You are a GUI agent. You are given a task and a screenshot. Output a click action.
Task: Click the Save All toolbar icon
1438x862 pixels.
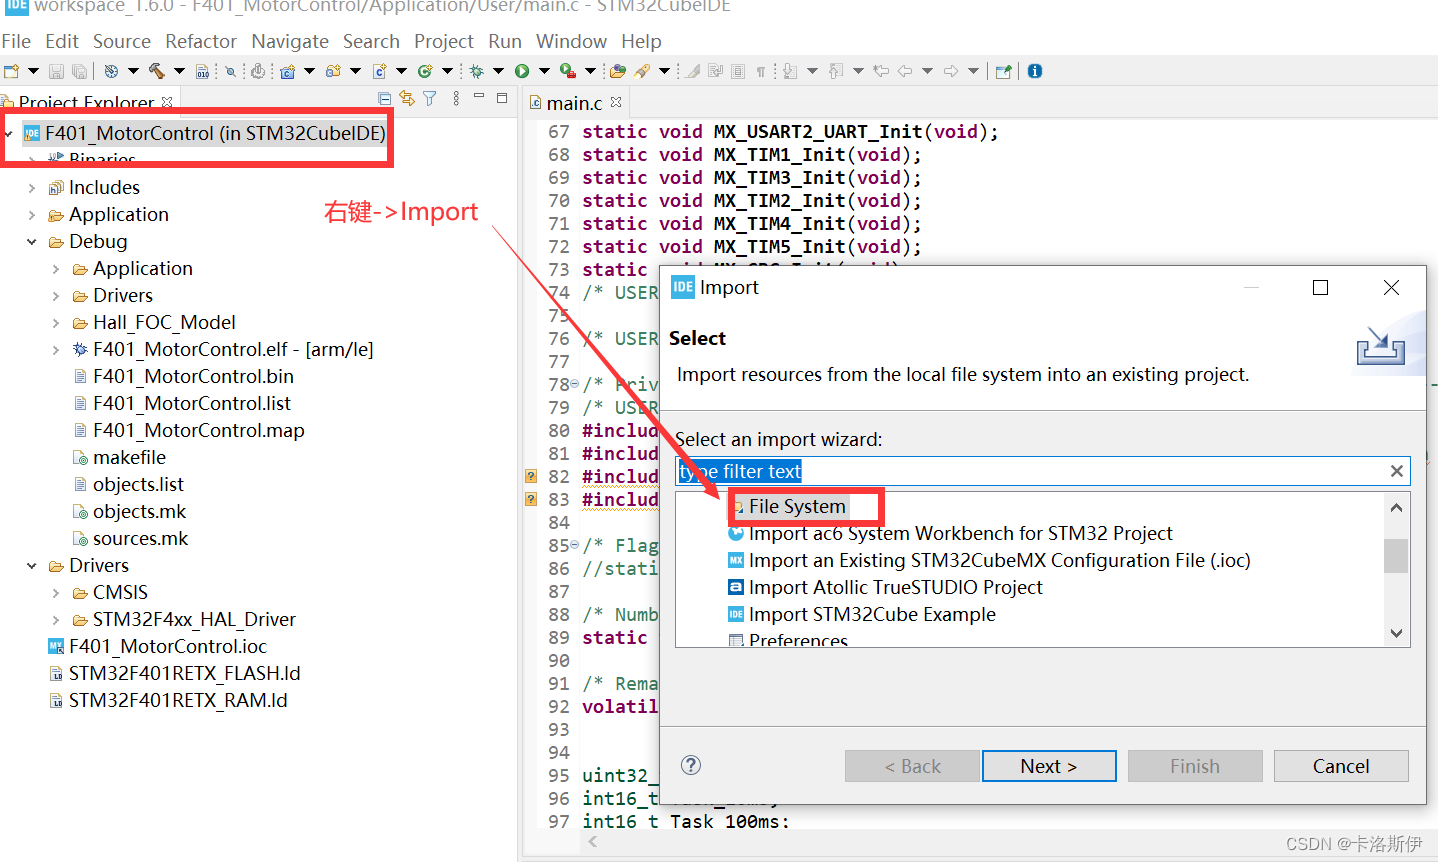[78, 71]
